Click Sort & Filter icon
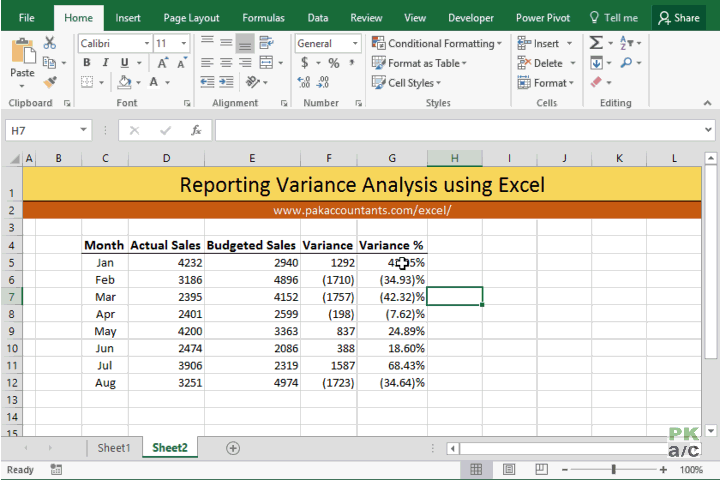 click(626, 43)
